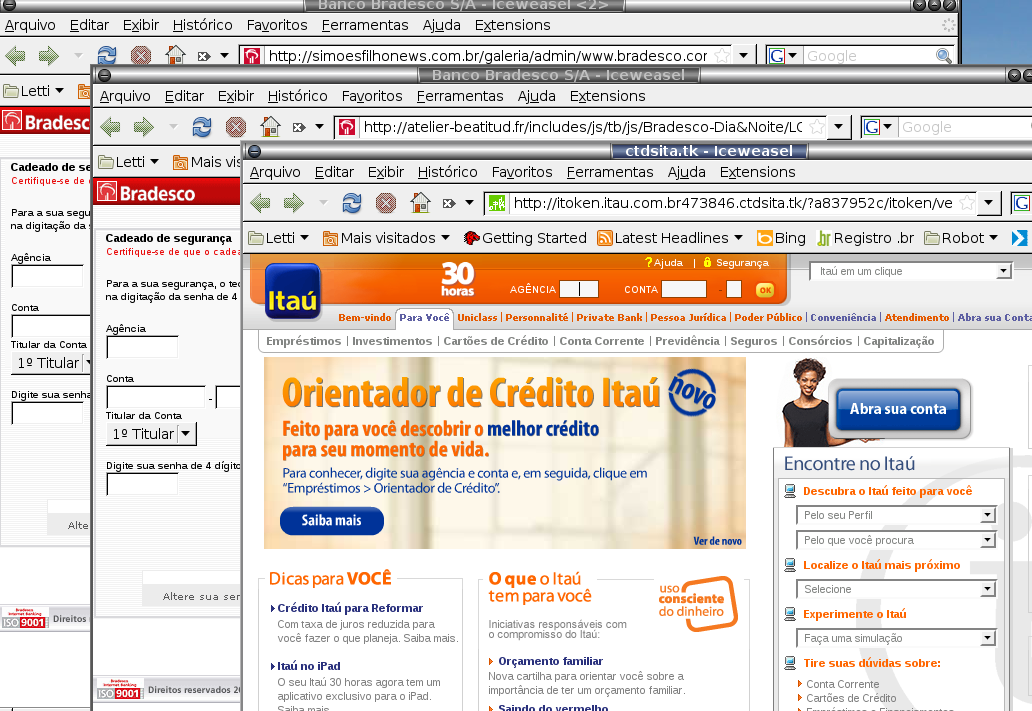Click the Segurança lock link in Itaú header
1032x711 pixels.
click(x=736, y=262)
